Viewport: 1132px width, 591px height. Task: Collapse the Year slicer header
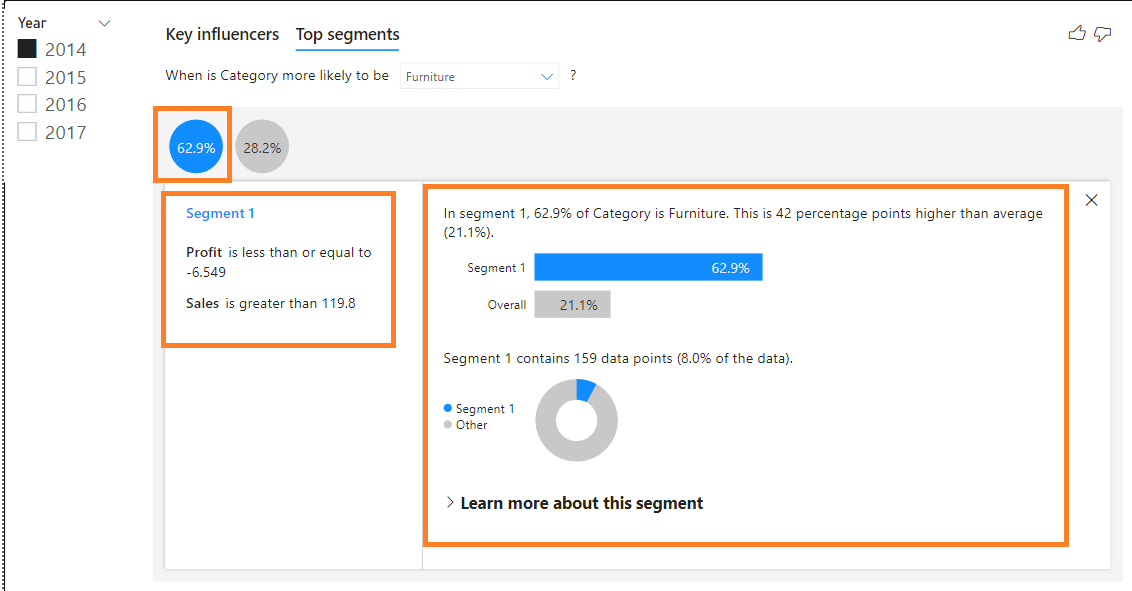[104, 21]
